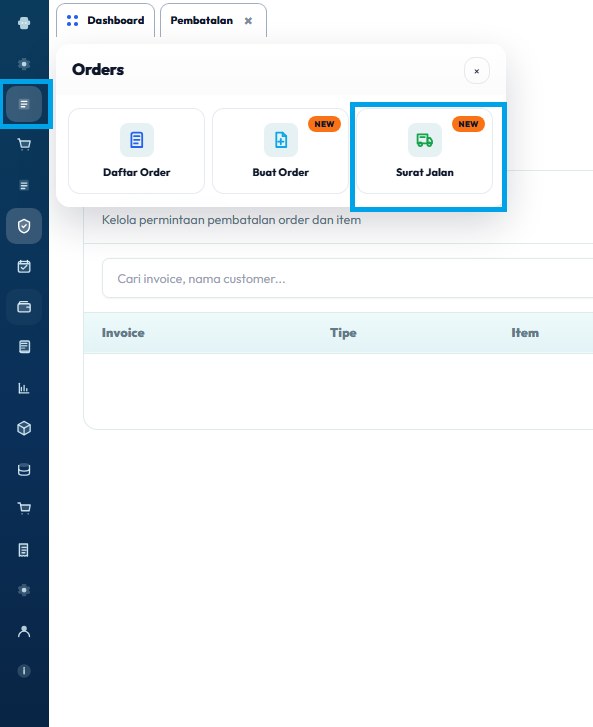The image size is (593, 727).
Task: Click the cart icon directly under the Orders icon
Action: tap(24, 145)
